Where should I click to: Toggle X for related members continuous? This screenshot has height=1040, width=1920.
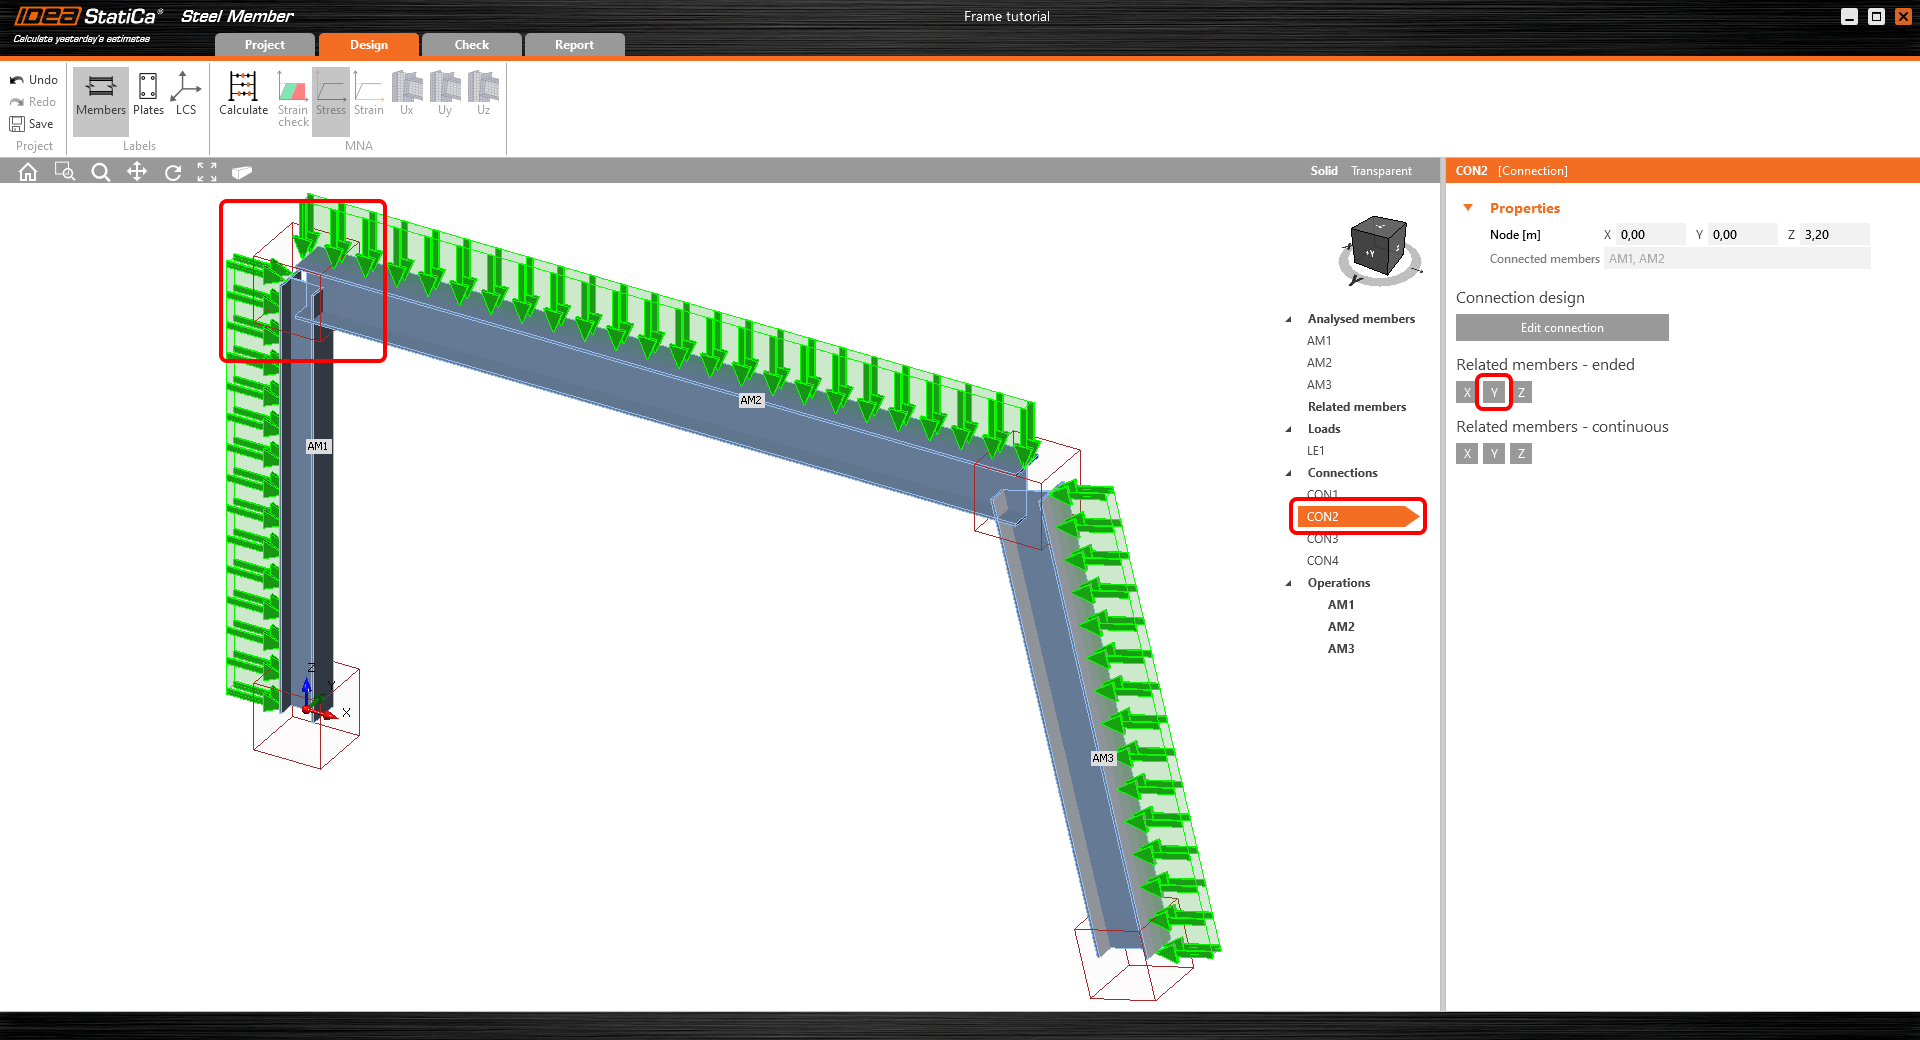click(1467, 454)
